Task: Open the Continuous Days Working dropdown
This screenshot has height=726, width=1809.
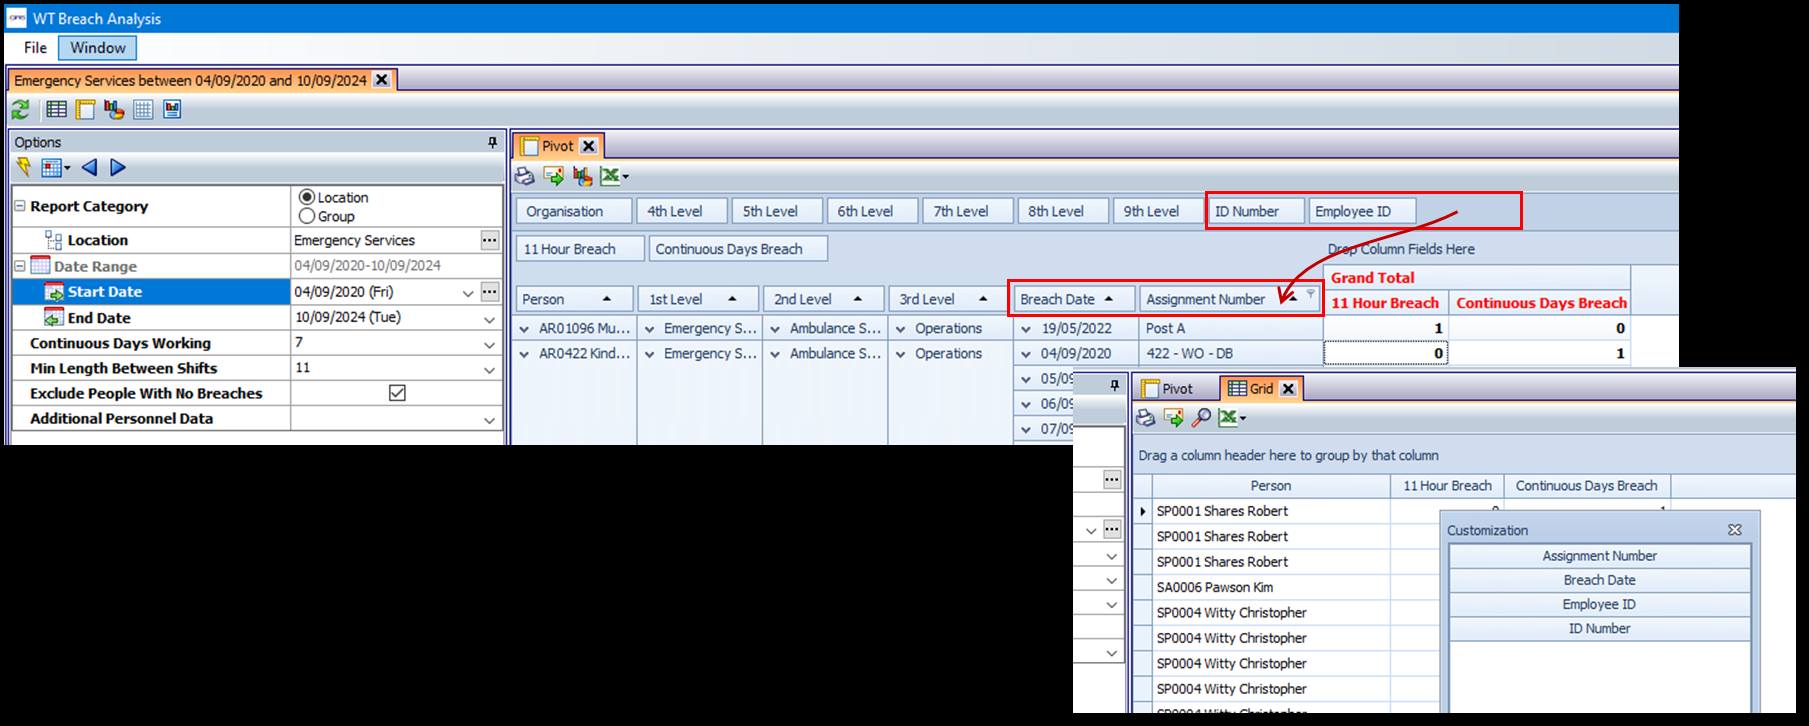Action: pyautogui.click(x=489, y=344)
